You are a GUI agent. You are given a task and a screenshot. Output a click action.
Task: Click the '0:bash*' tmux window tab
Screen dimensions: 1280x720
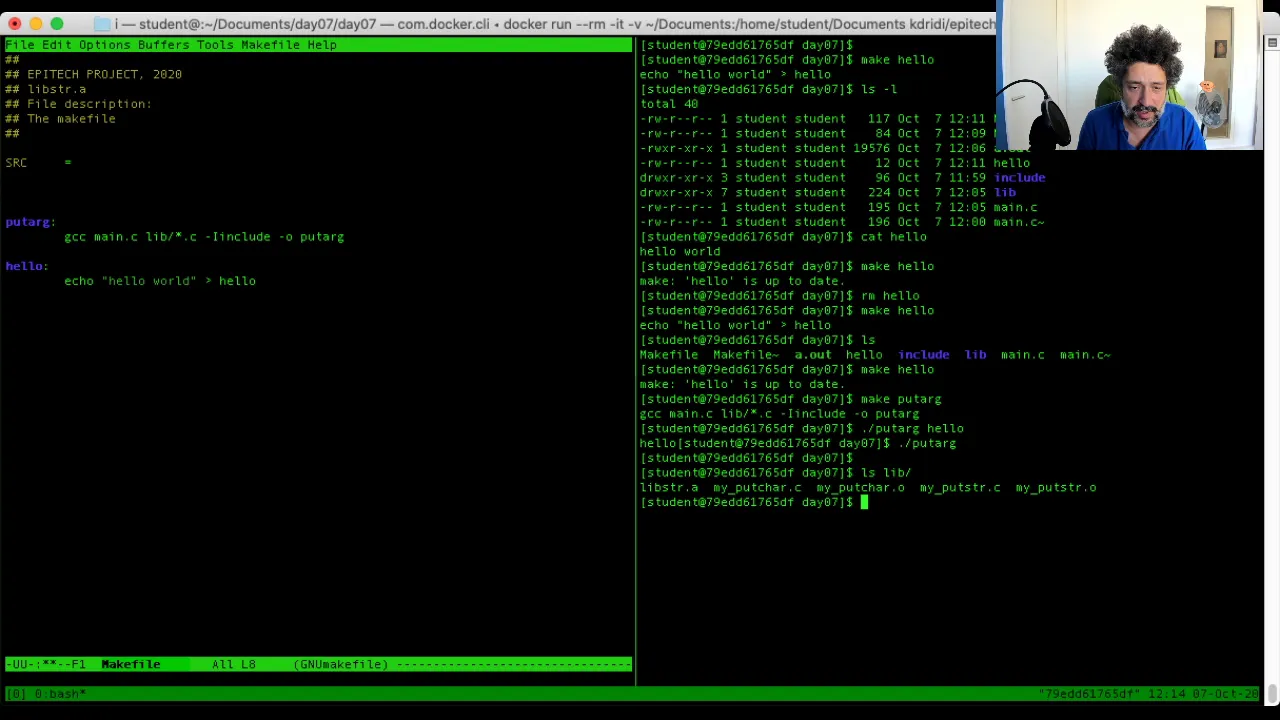point(60,693)
